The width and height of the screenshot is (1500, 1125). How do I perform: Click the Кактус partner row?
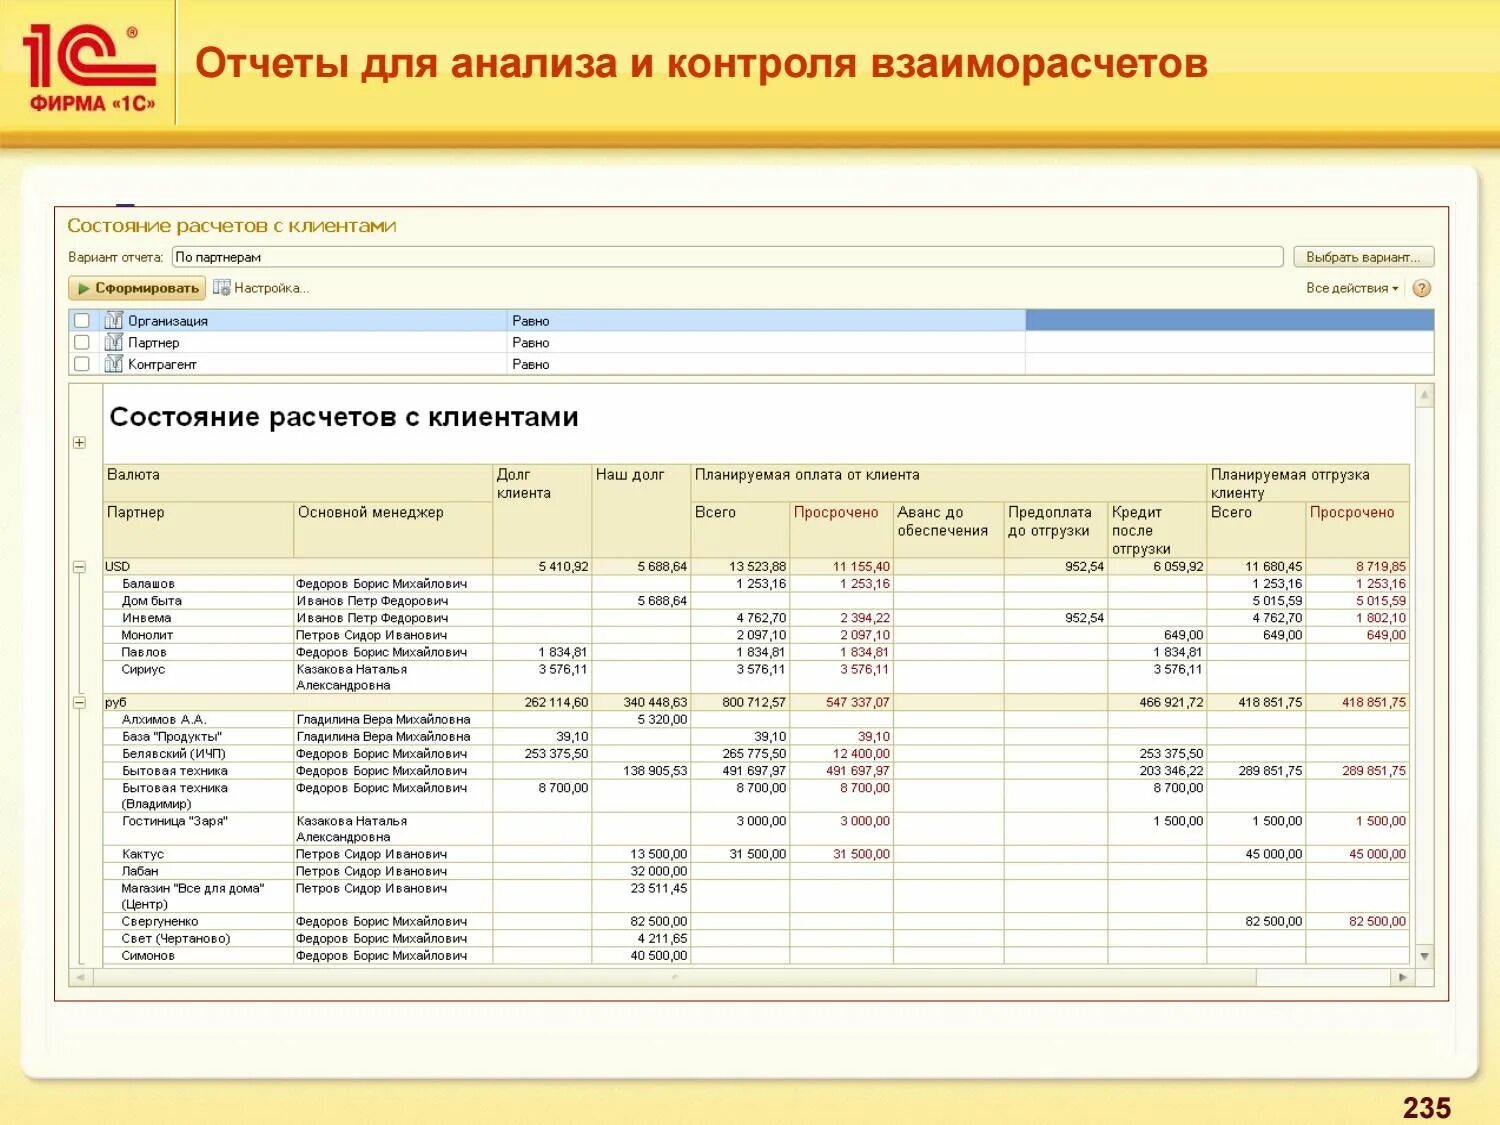click(x=756, y=855)
